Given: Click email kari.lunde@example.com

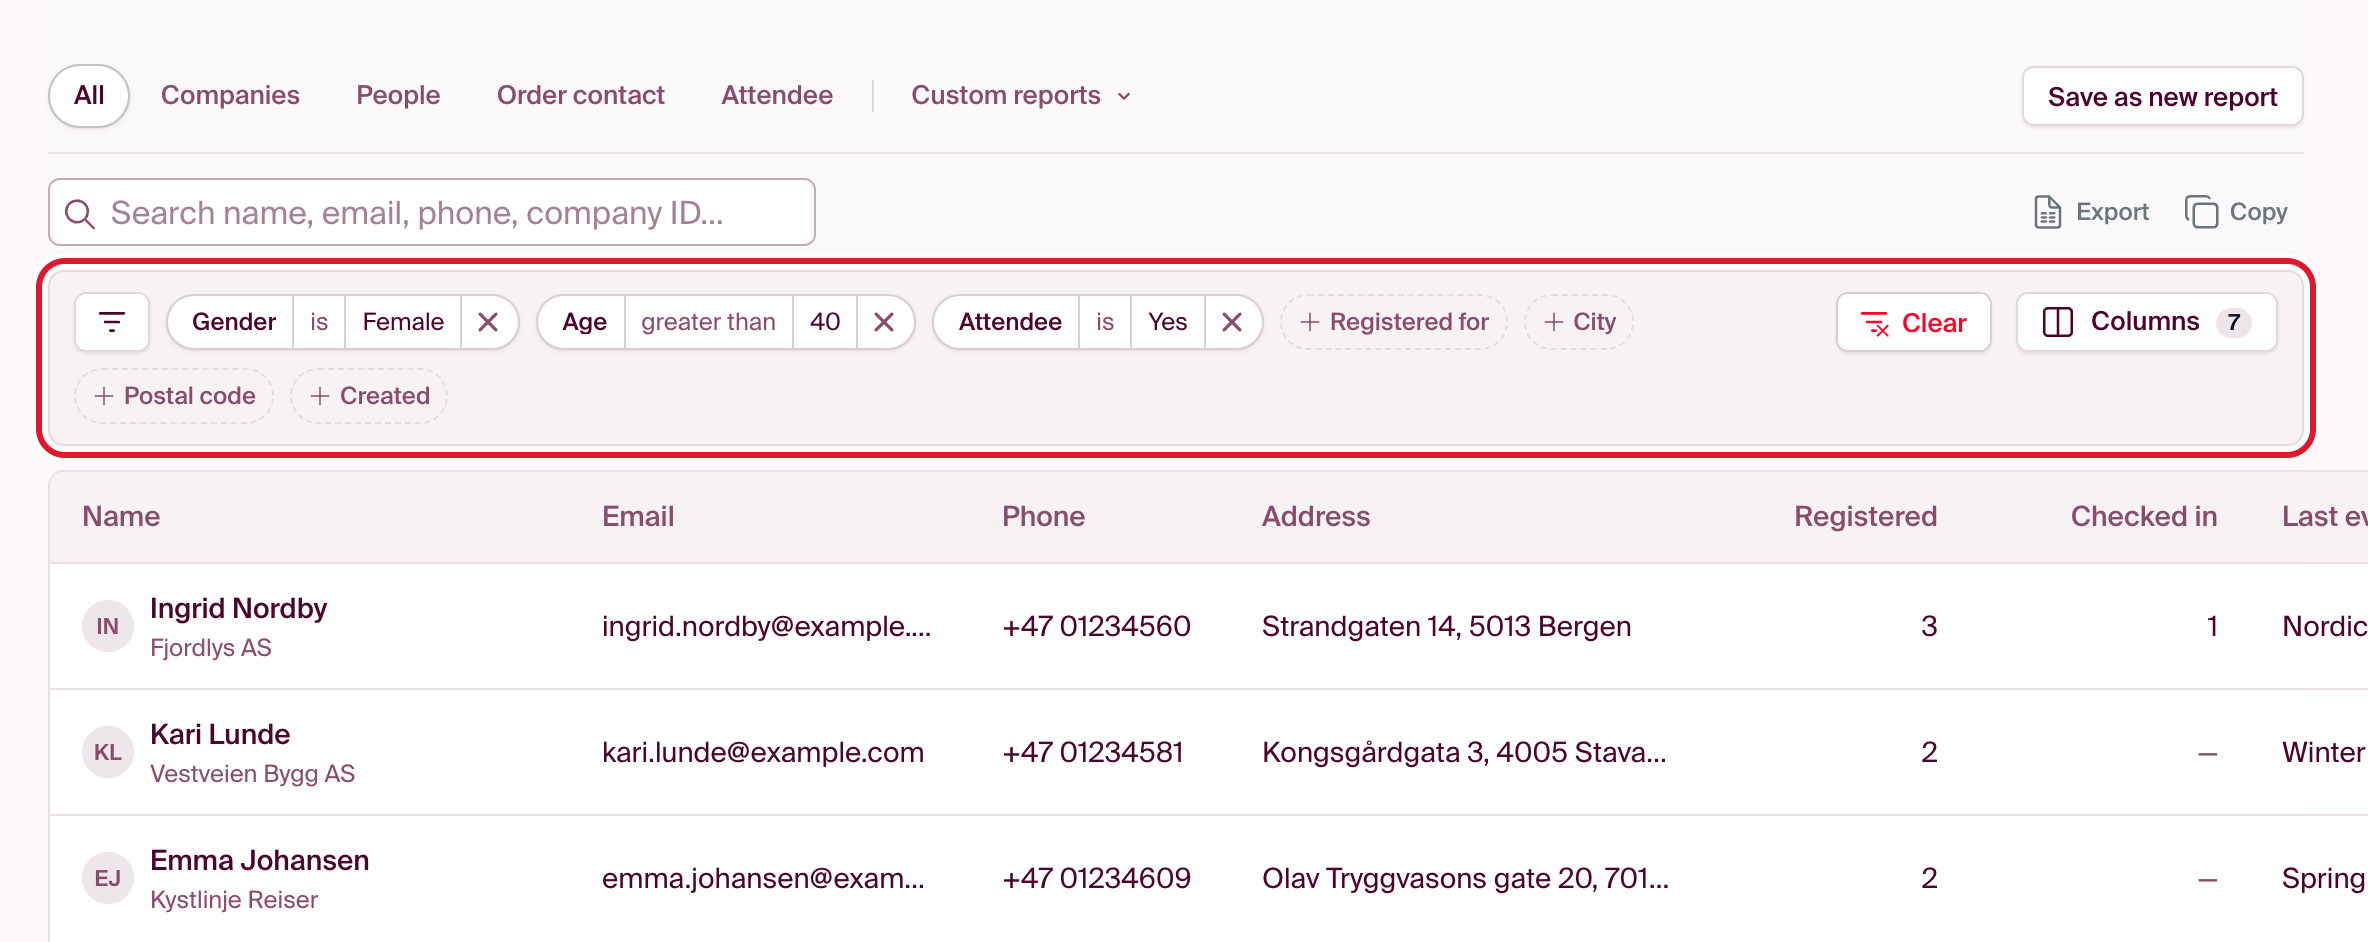Looking at the screenshot, I should 763,752.
